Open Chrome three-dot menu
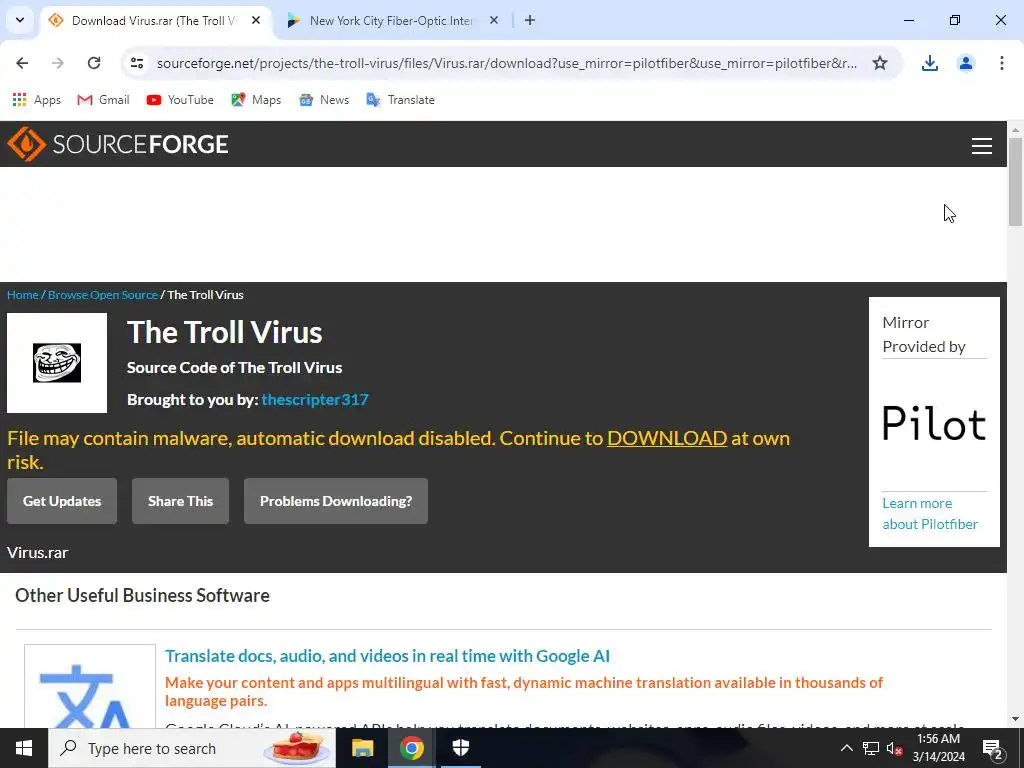Screen dimensions: 1024x768 coord(1001,63)
